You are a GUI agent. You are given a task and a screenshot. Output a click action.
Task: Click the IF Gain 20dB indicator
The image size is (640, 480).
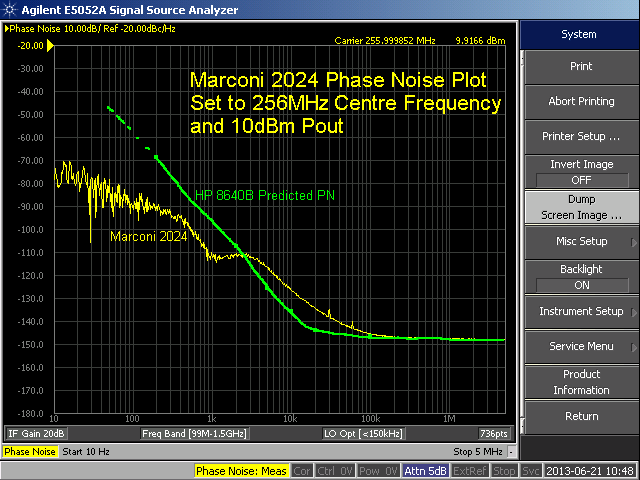(36, 433)
